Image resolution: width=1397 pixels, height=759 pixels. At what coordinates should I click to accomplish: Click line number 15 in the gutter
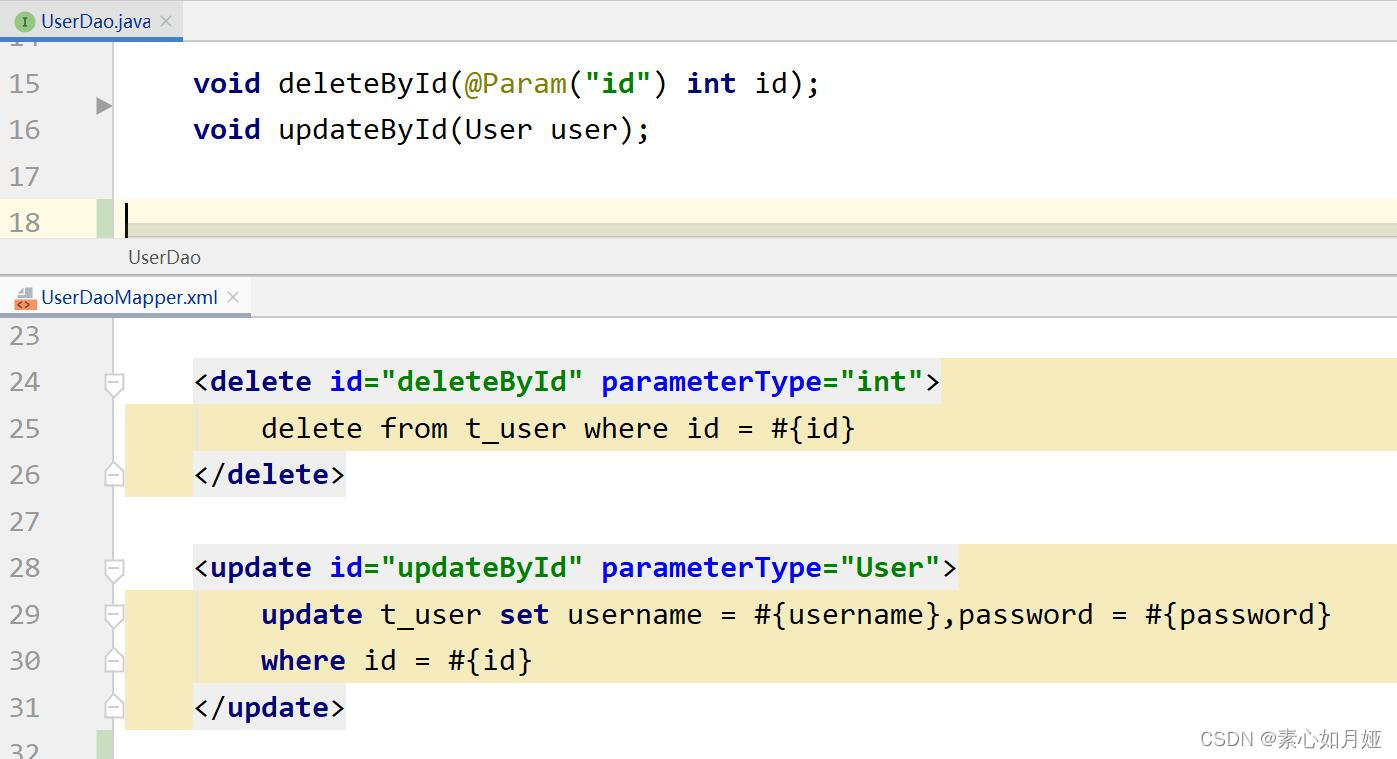25,83
